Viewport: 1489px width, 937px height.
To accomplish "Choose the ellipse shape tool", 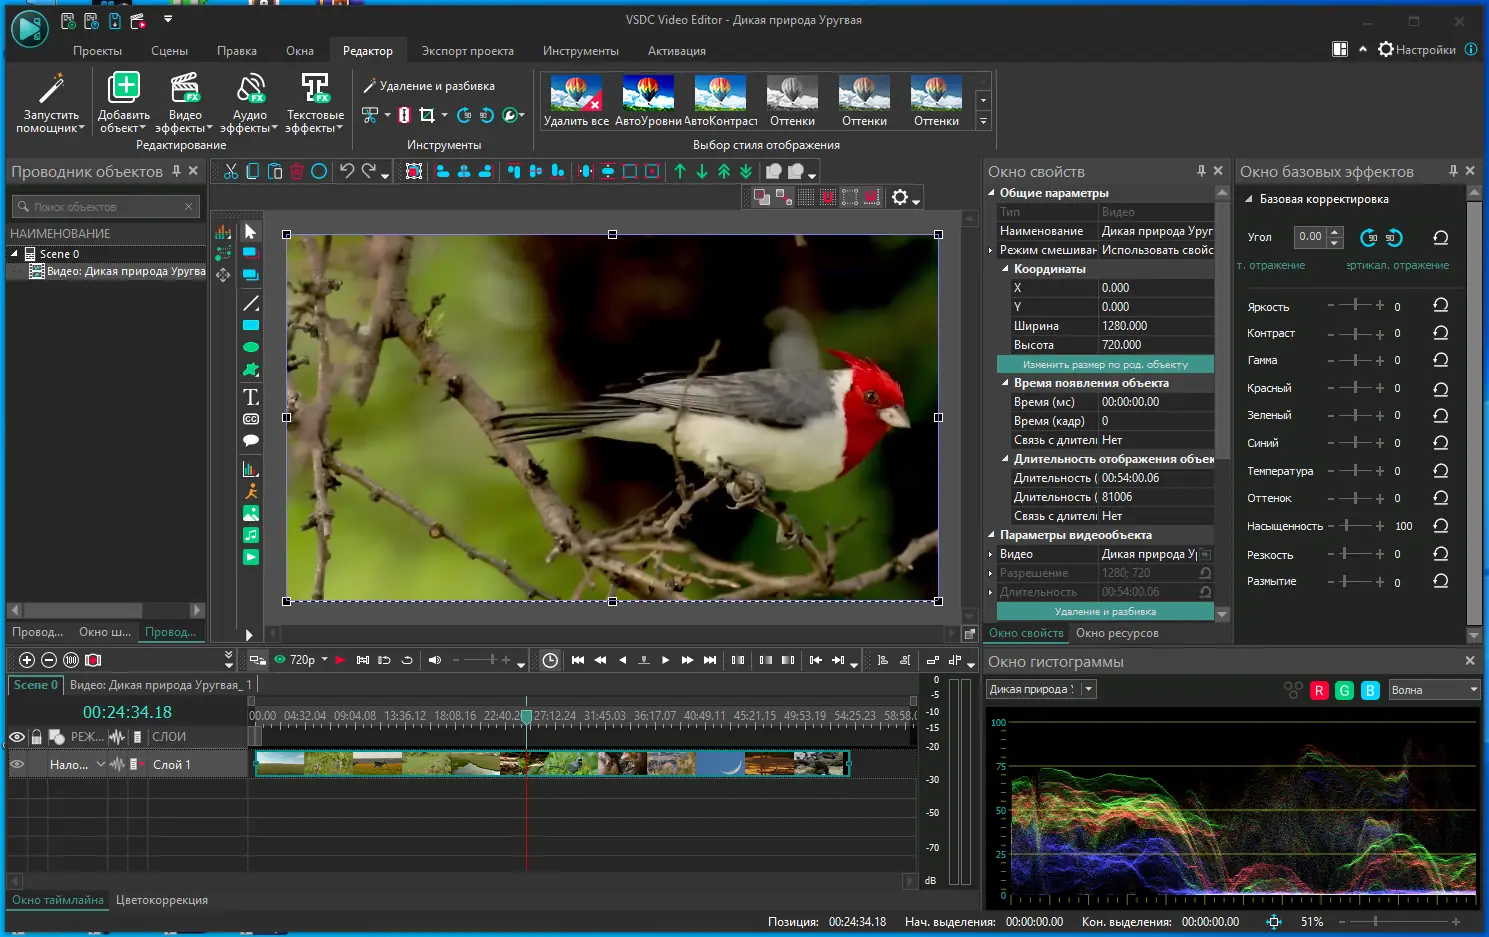I will point(251,347).
